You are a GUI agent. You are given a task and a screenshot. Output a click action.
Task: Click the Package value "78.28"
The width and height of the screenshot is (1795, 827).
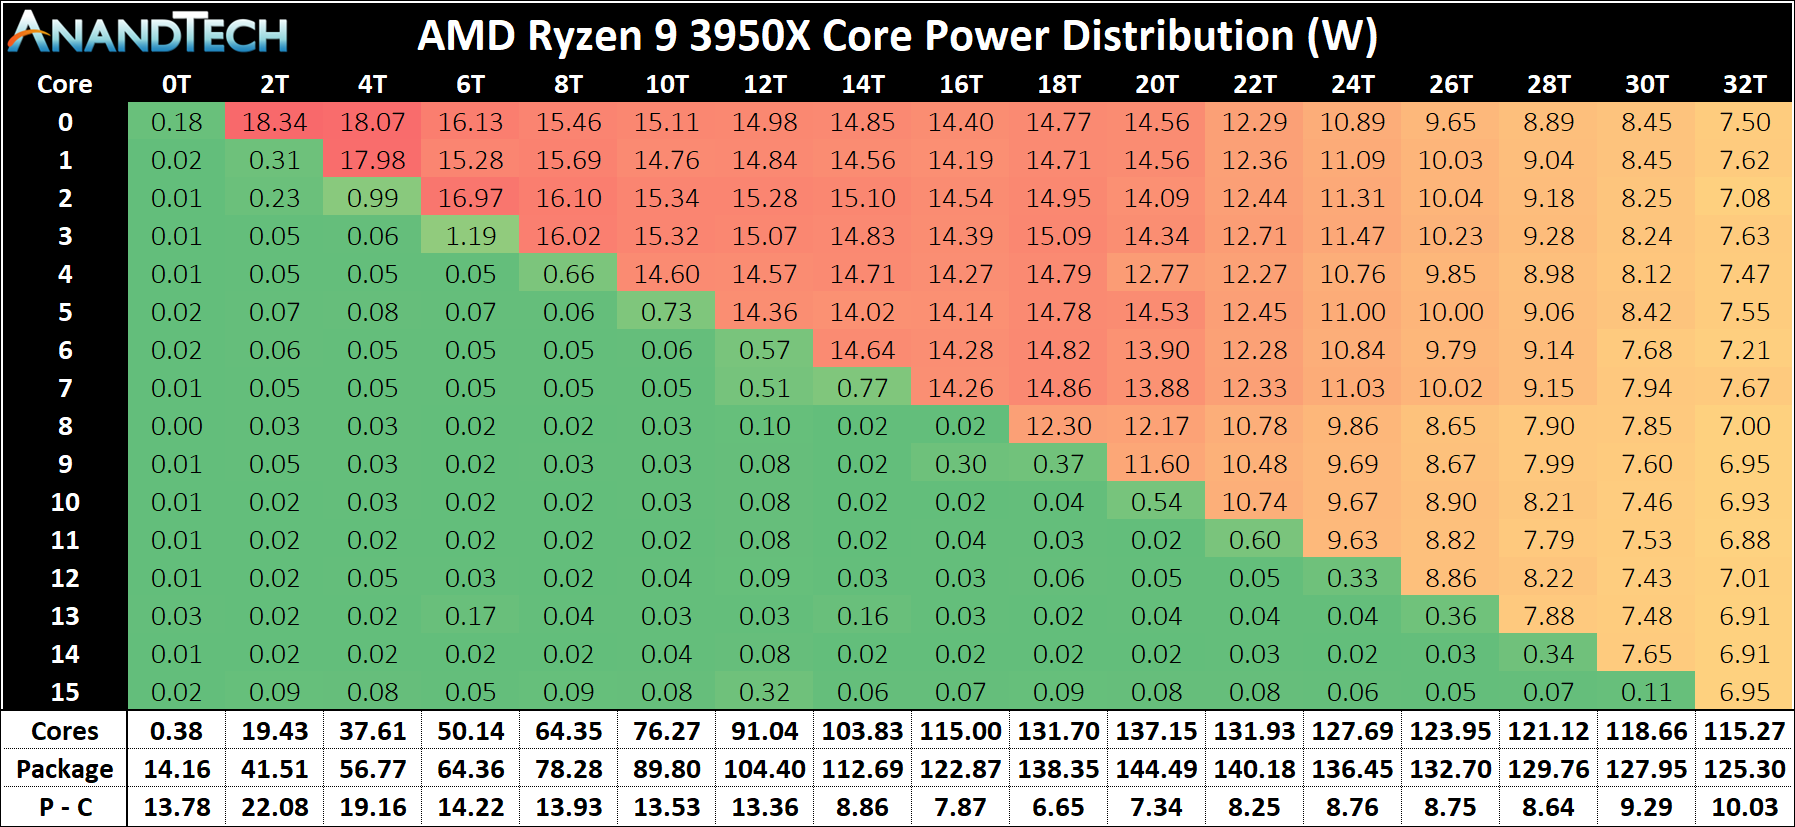(568, 769)
